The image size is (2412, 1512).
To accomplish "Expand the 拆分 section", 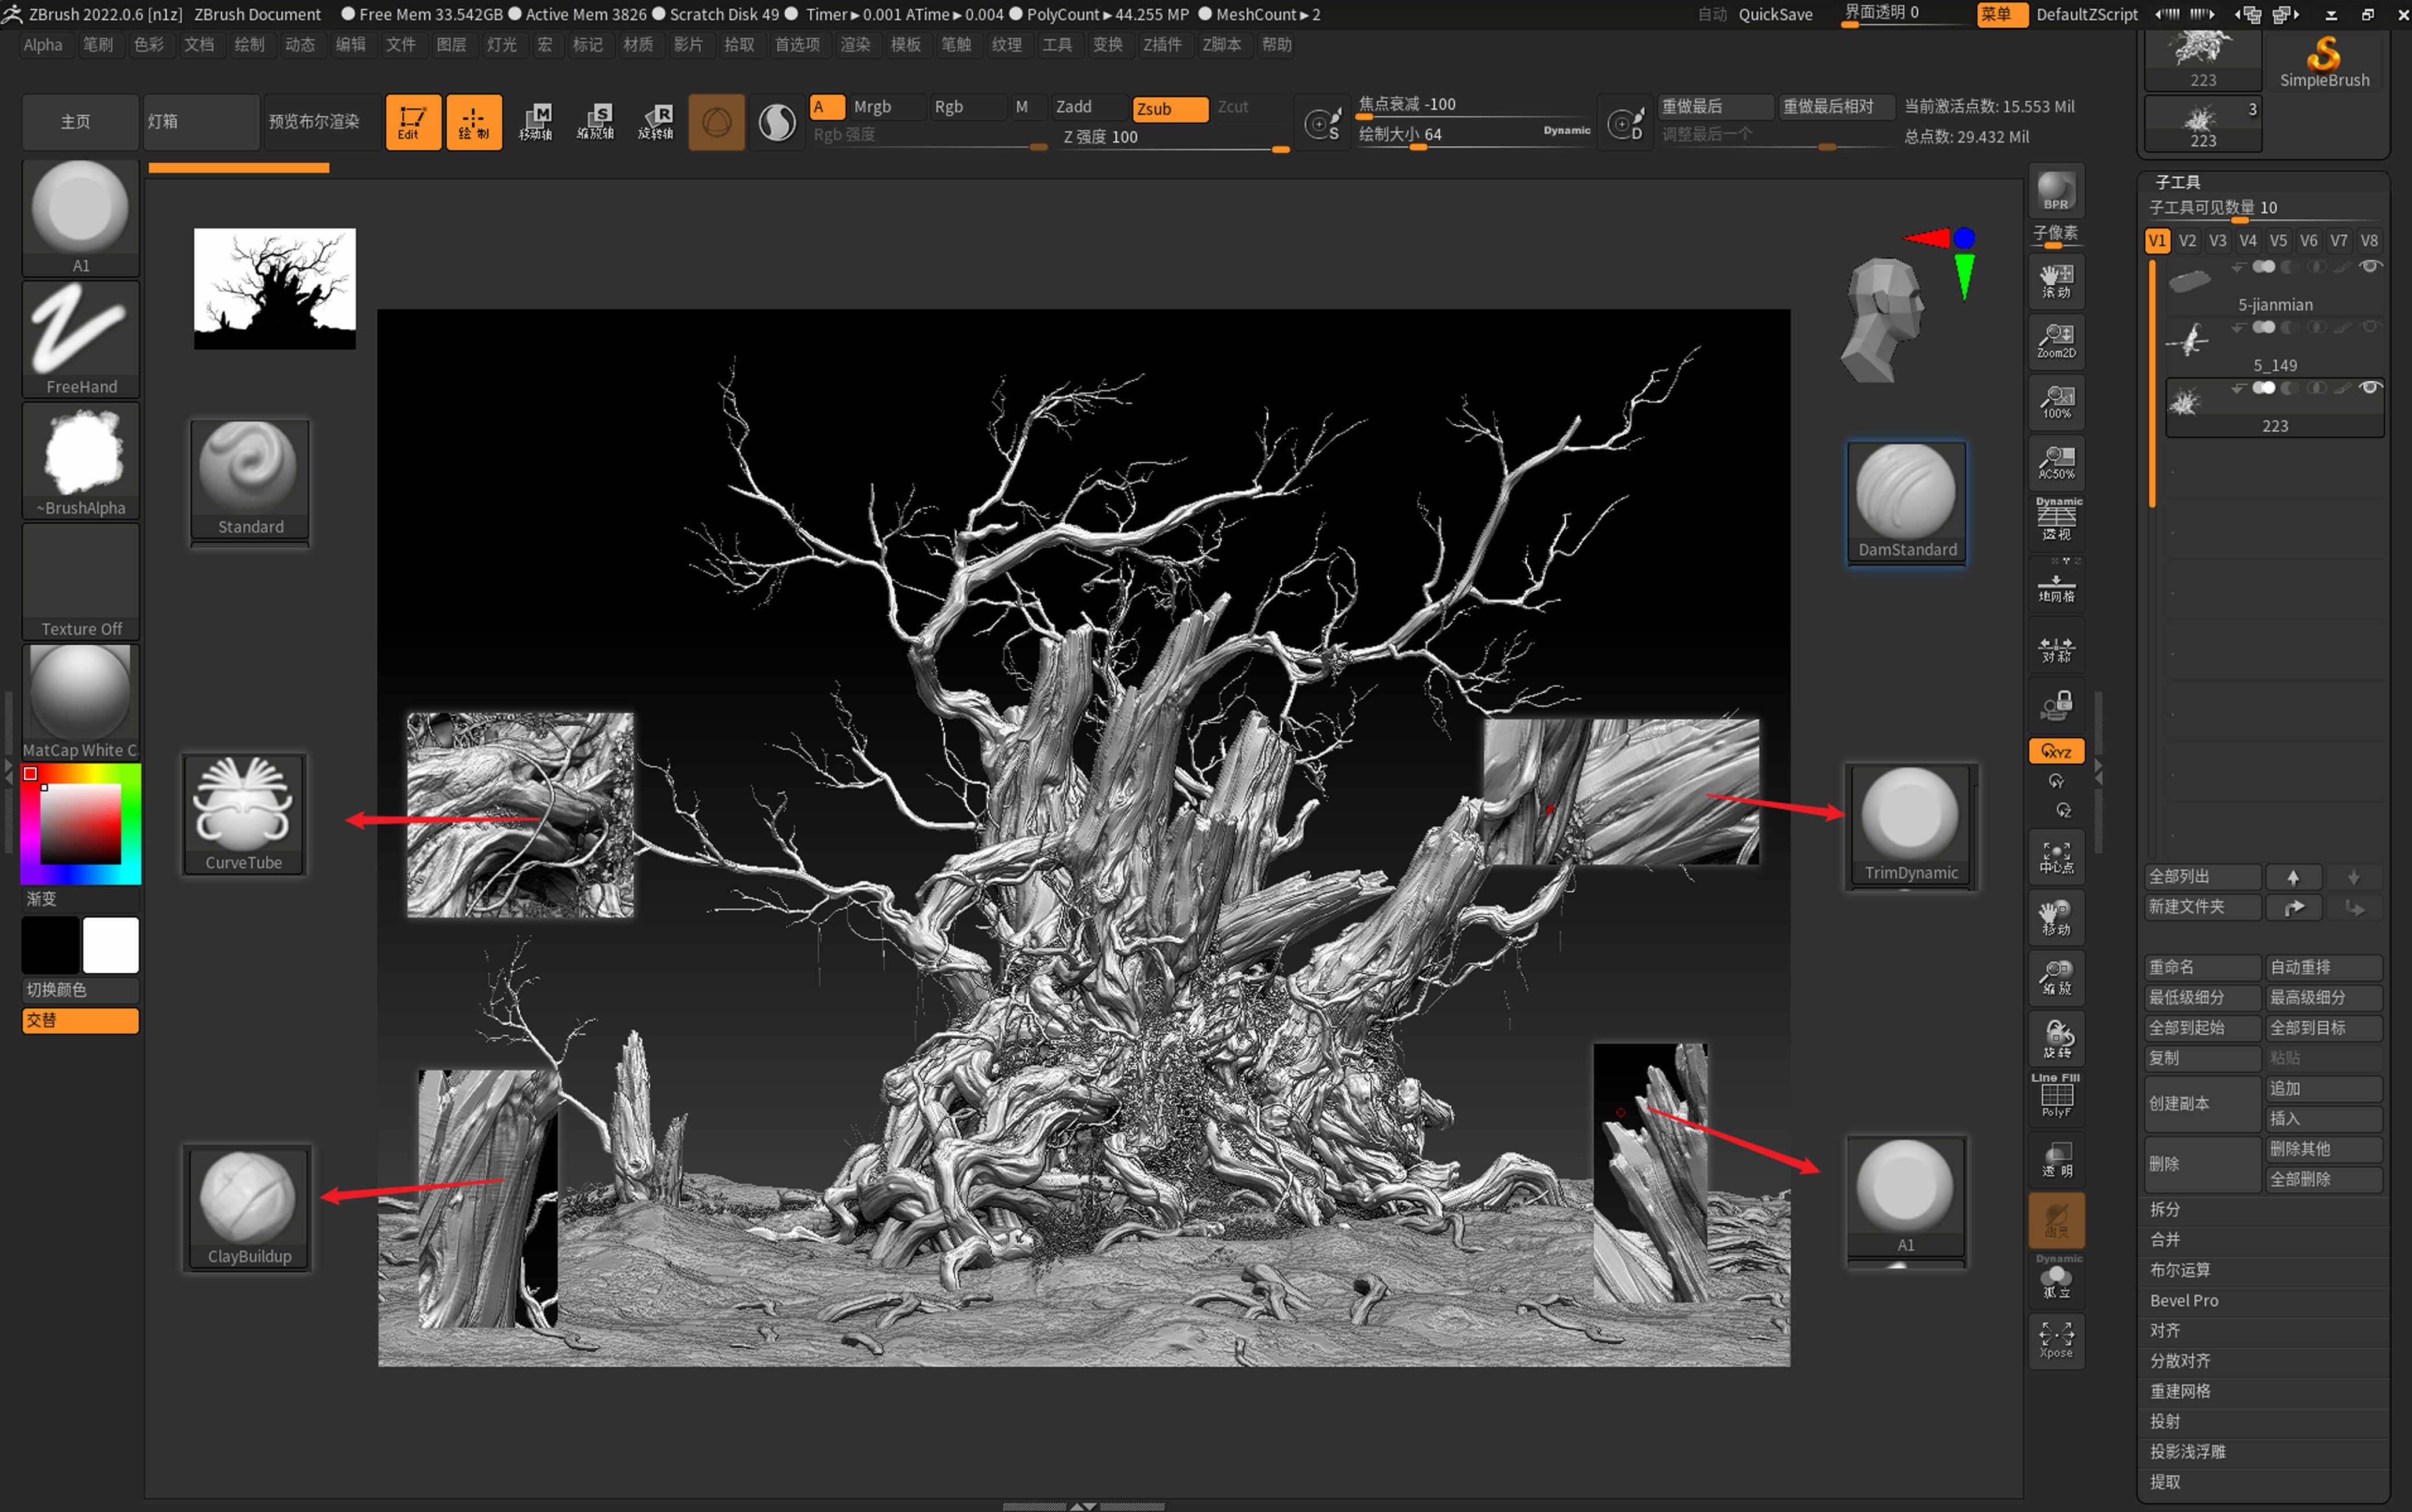I will 2165,1209.
